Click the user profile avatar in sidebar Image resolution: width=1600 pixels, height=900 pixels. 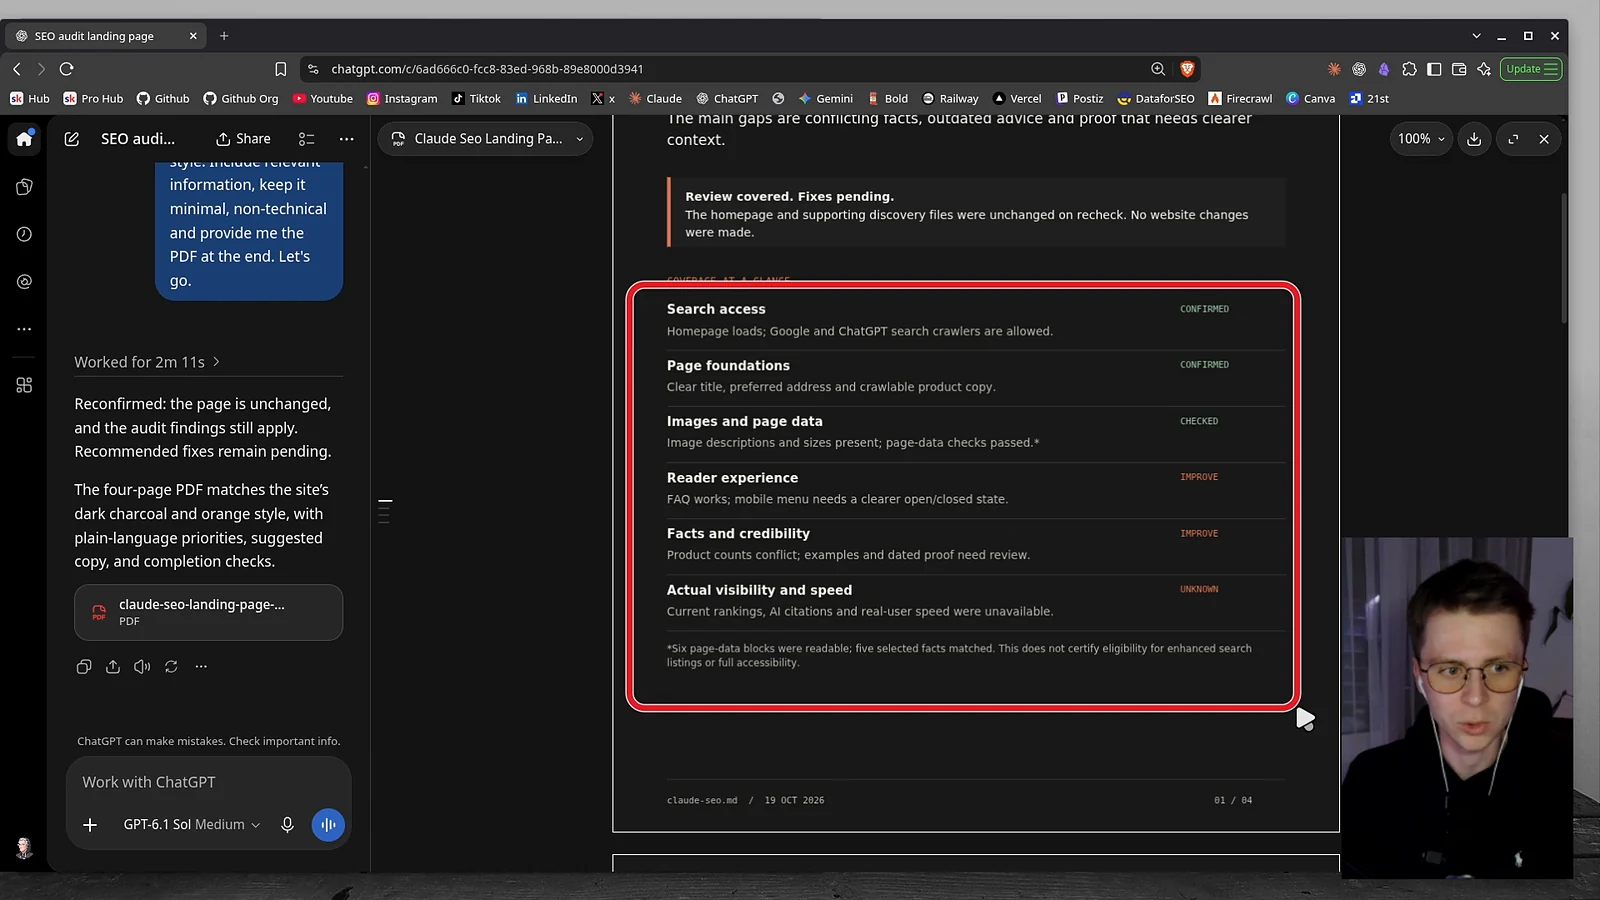tap(24, 849)
